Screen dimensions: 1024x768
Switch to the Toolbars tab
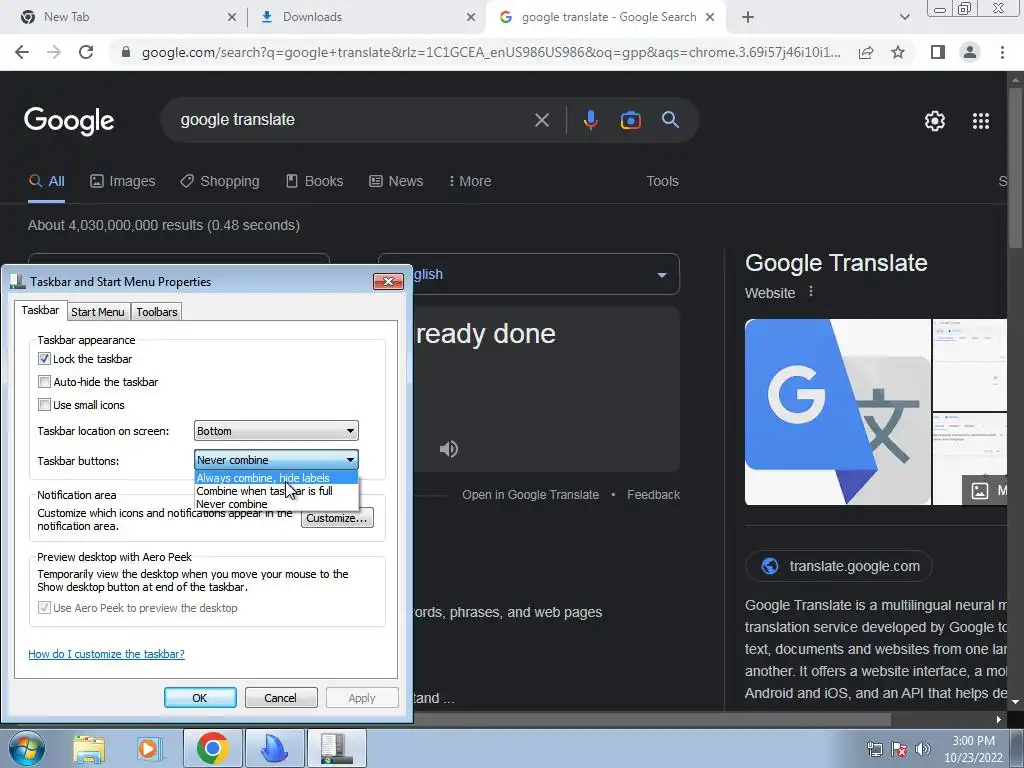[x=157, y=312]
